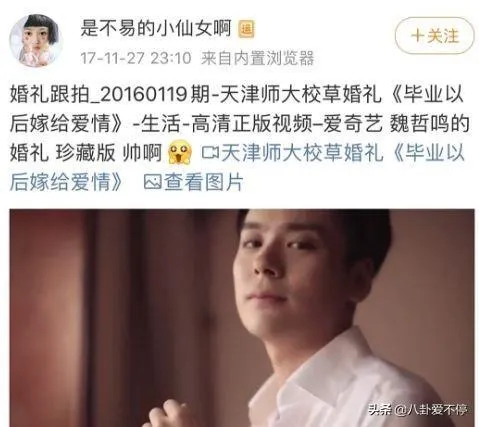The width and height of the screenshot is (479, 427).
Task: Open the photo of the man in a white shirt
Action: click(x=242, y=318)
